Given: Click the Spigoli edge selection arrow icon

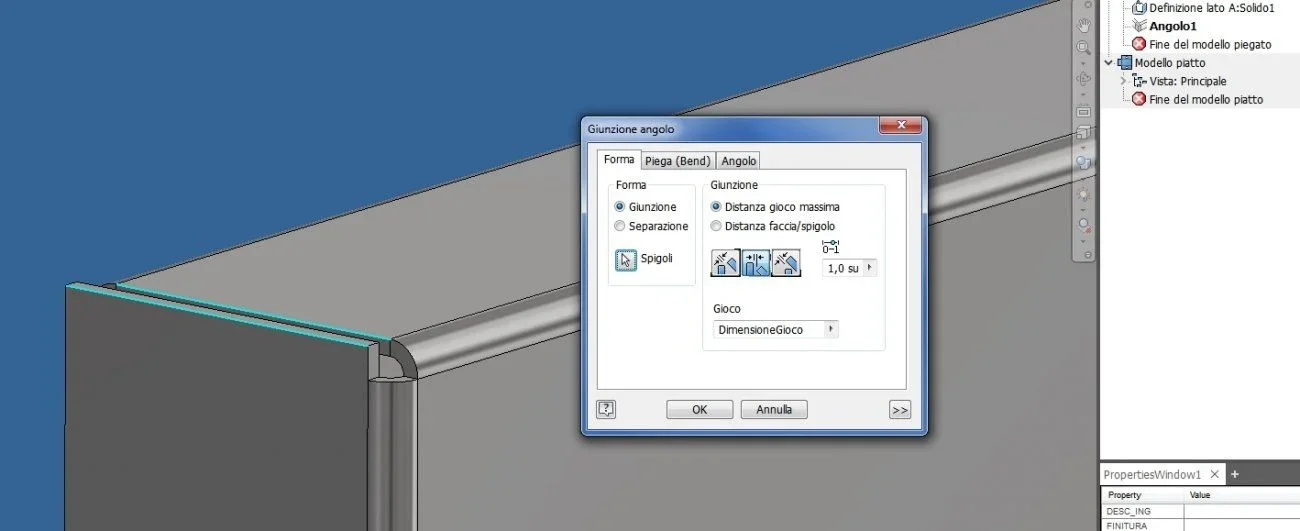Looking at the screenshot, I should coord(626,260).
